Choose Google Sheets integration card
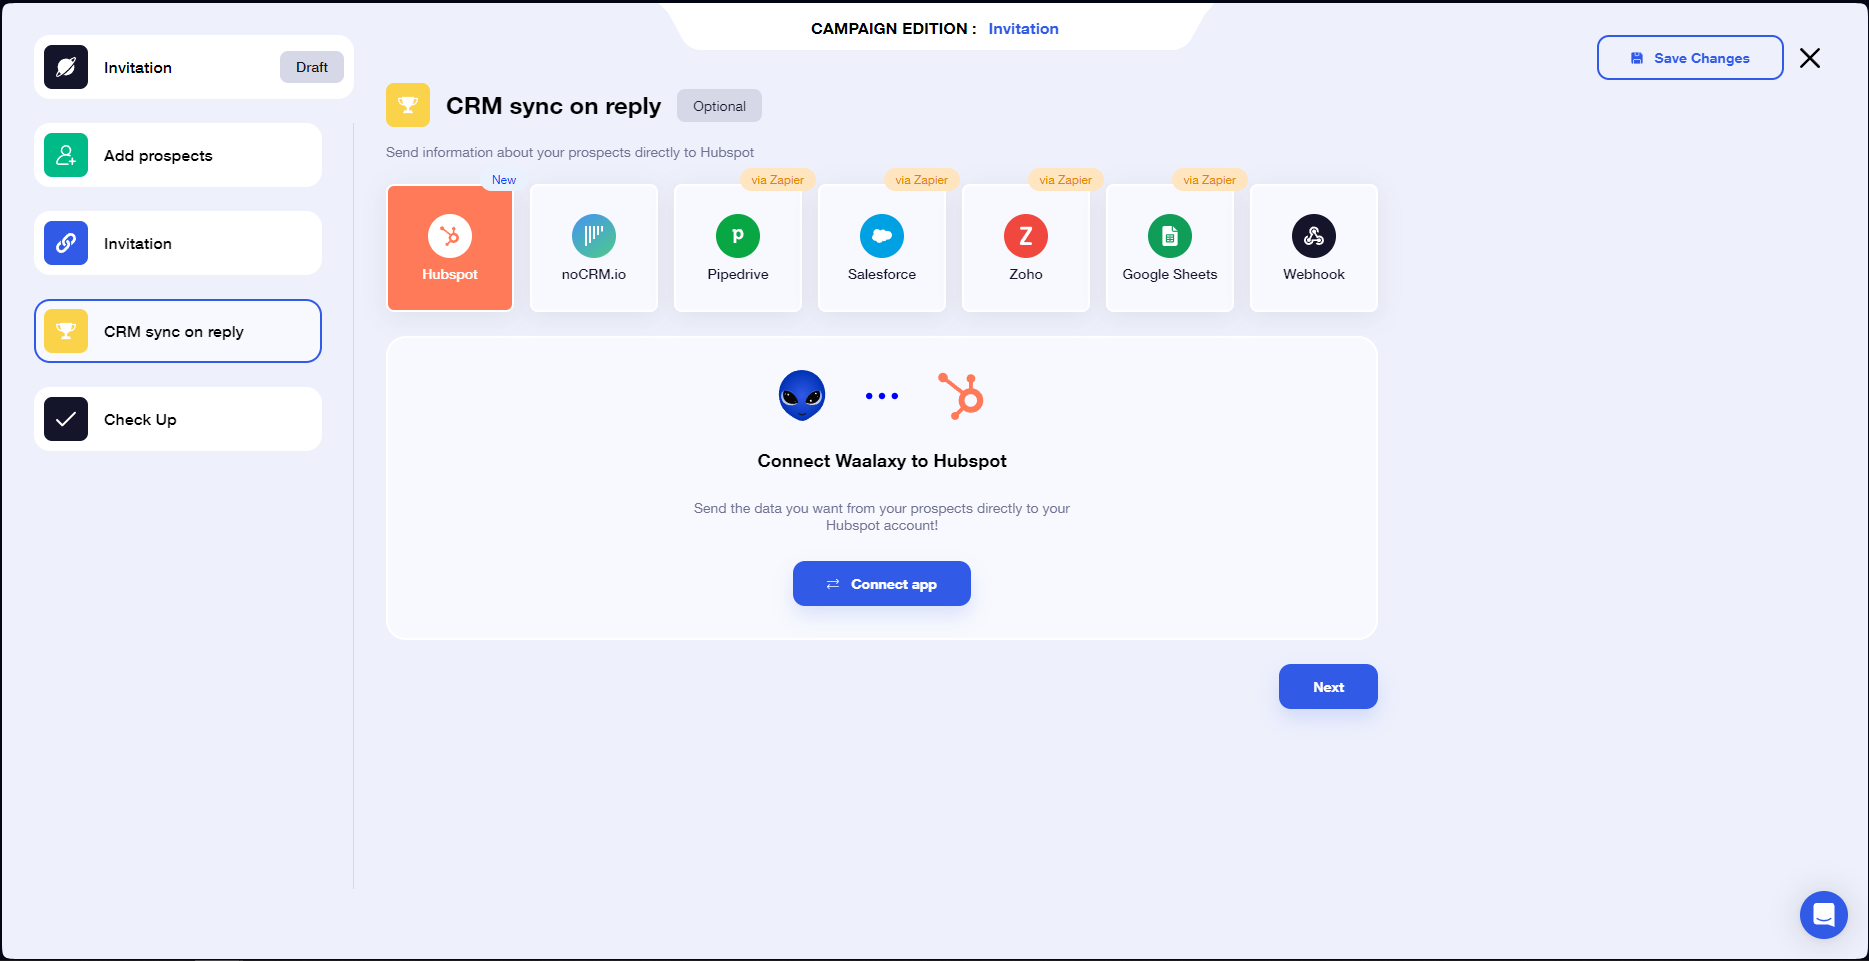Image resolution: width=1869 pixels, height=961 pixels. 1170,248
